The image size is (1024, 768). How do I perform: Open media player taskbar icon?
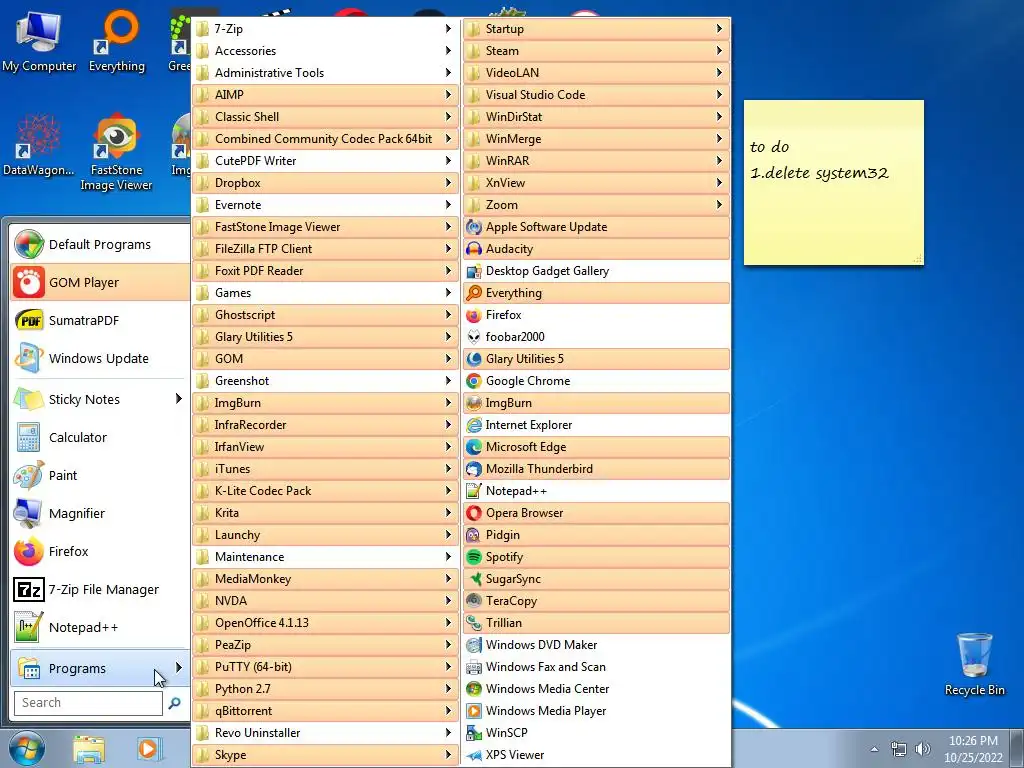click(x=148, y=749)
